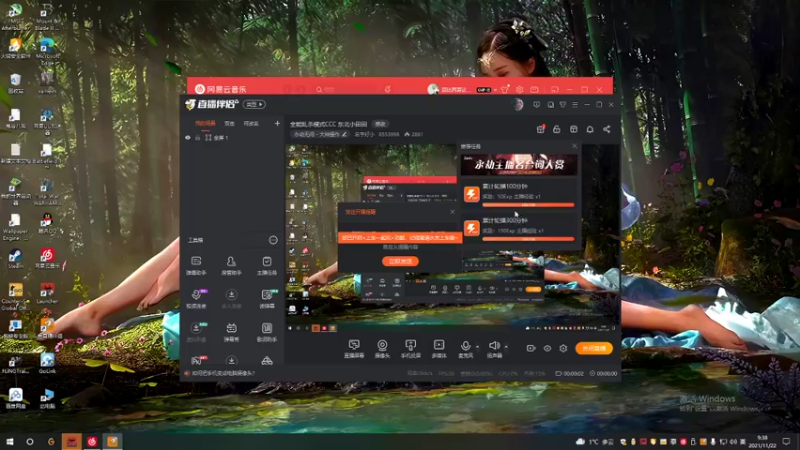
Task: Open the filter tool with green badge
Action: (x=267, y=298)
